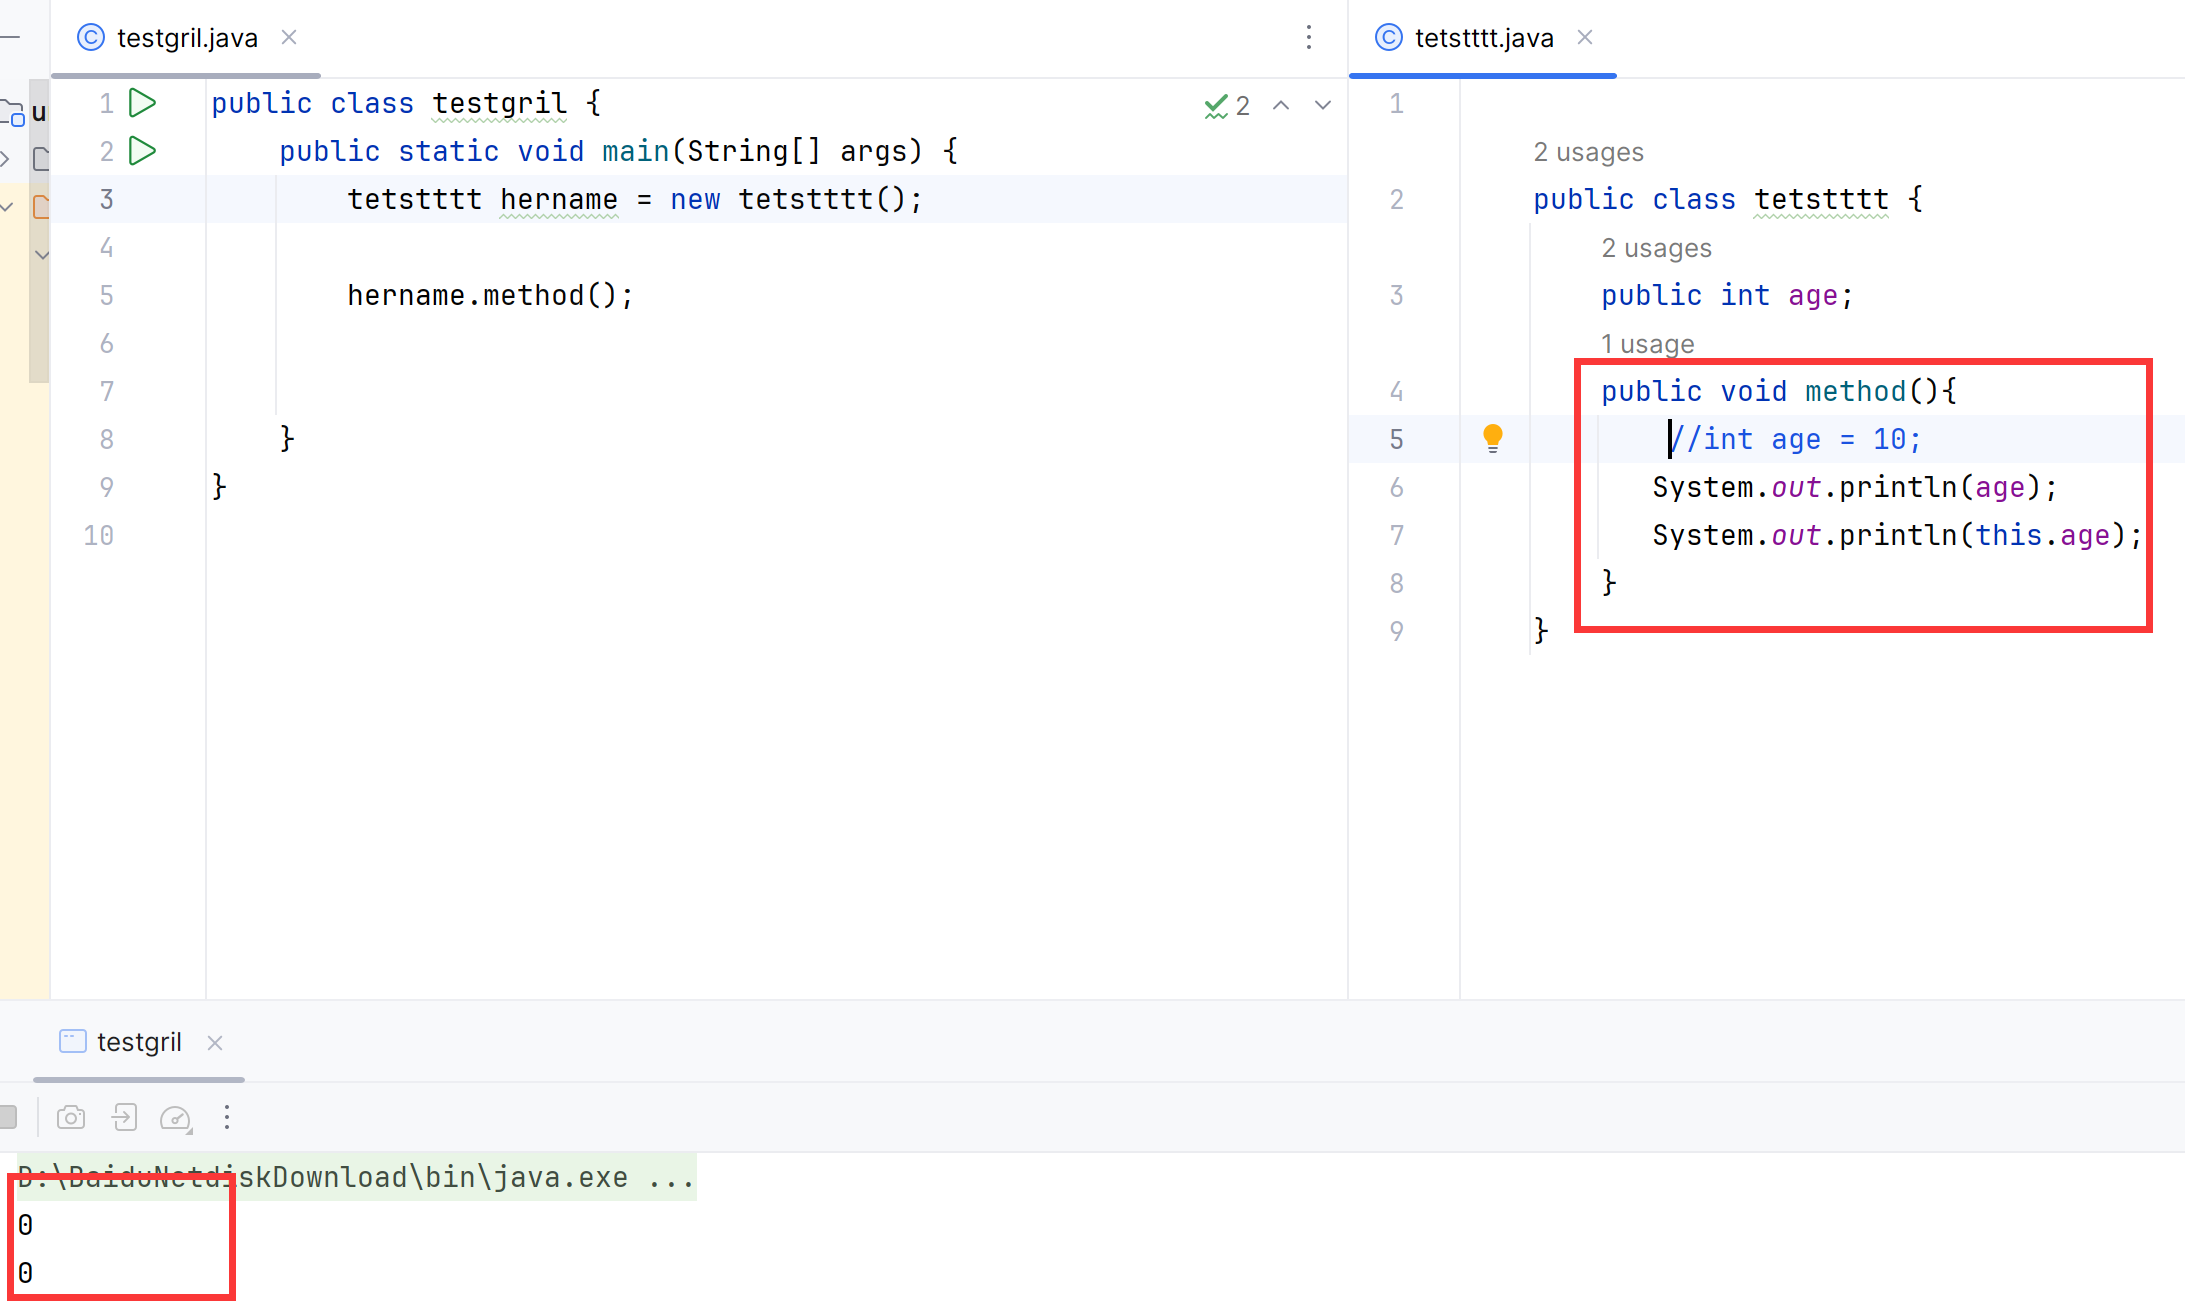
Task: Open more options in the run toolbar
Action: click(227, 1117)
